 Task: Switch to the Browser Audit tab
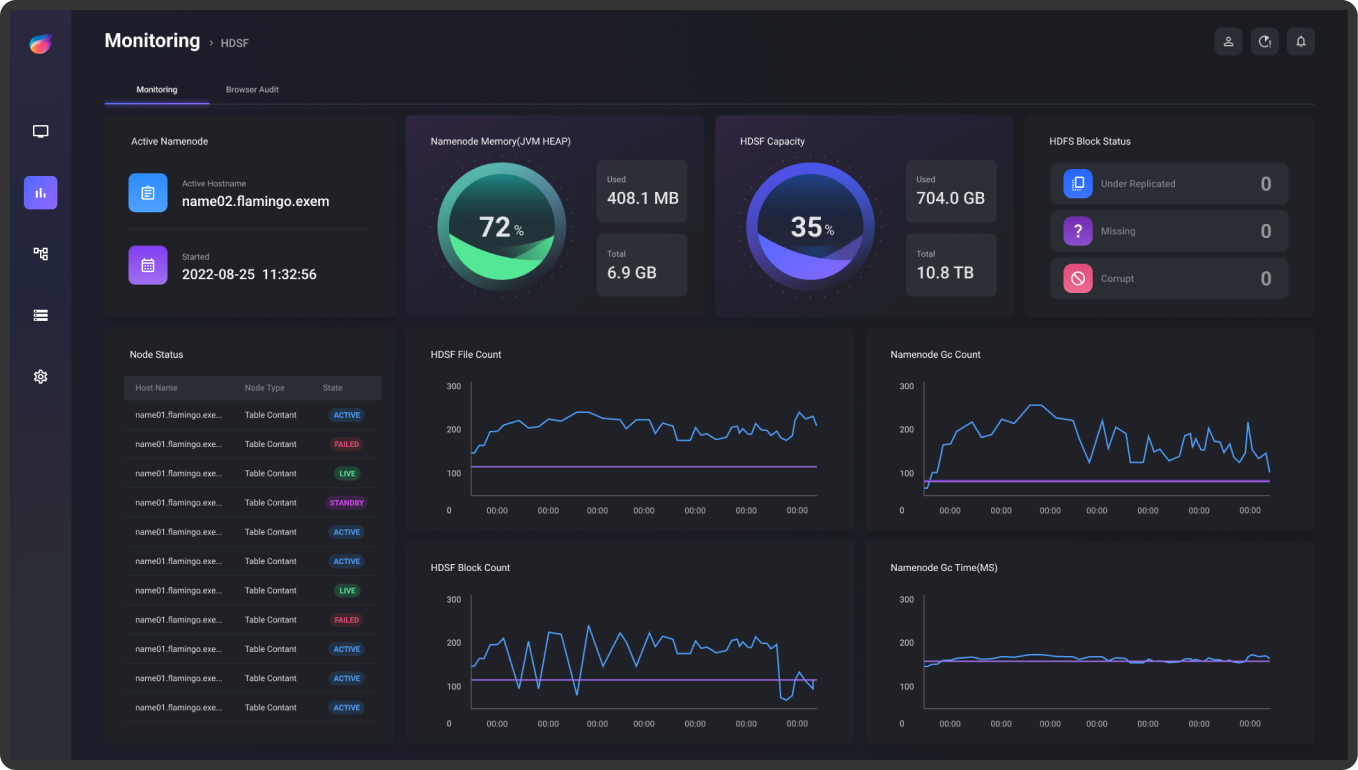tap(252, 90)
